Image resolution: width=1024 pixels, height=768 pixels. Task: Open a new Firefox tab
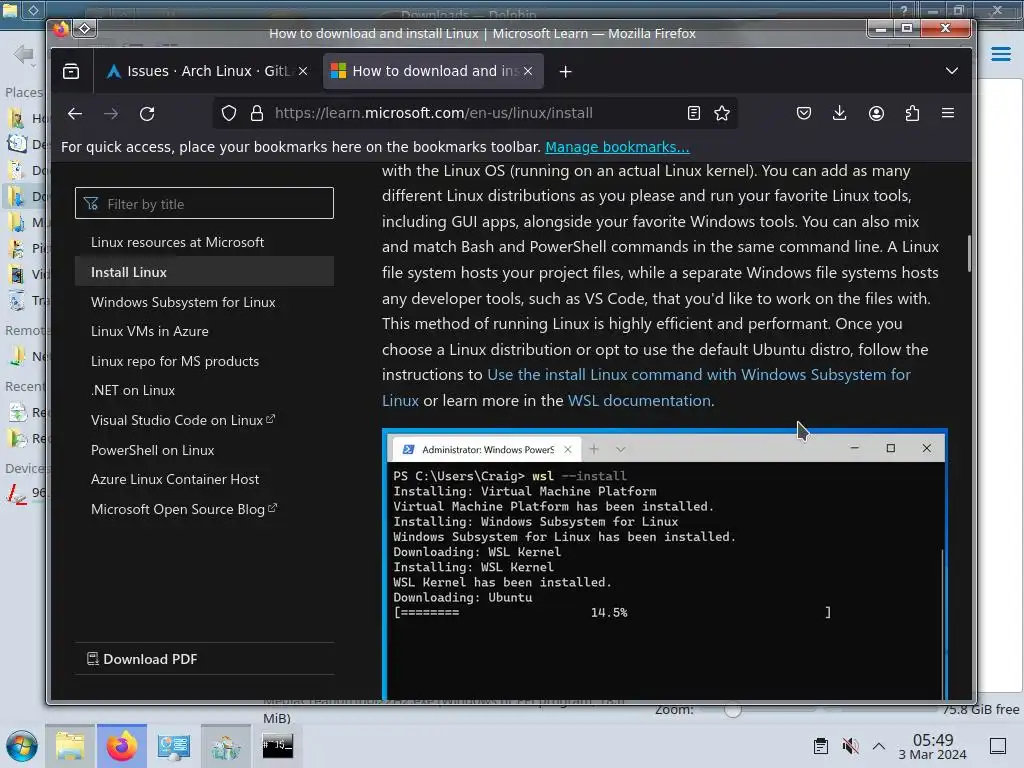(566, 72)
